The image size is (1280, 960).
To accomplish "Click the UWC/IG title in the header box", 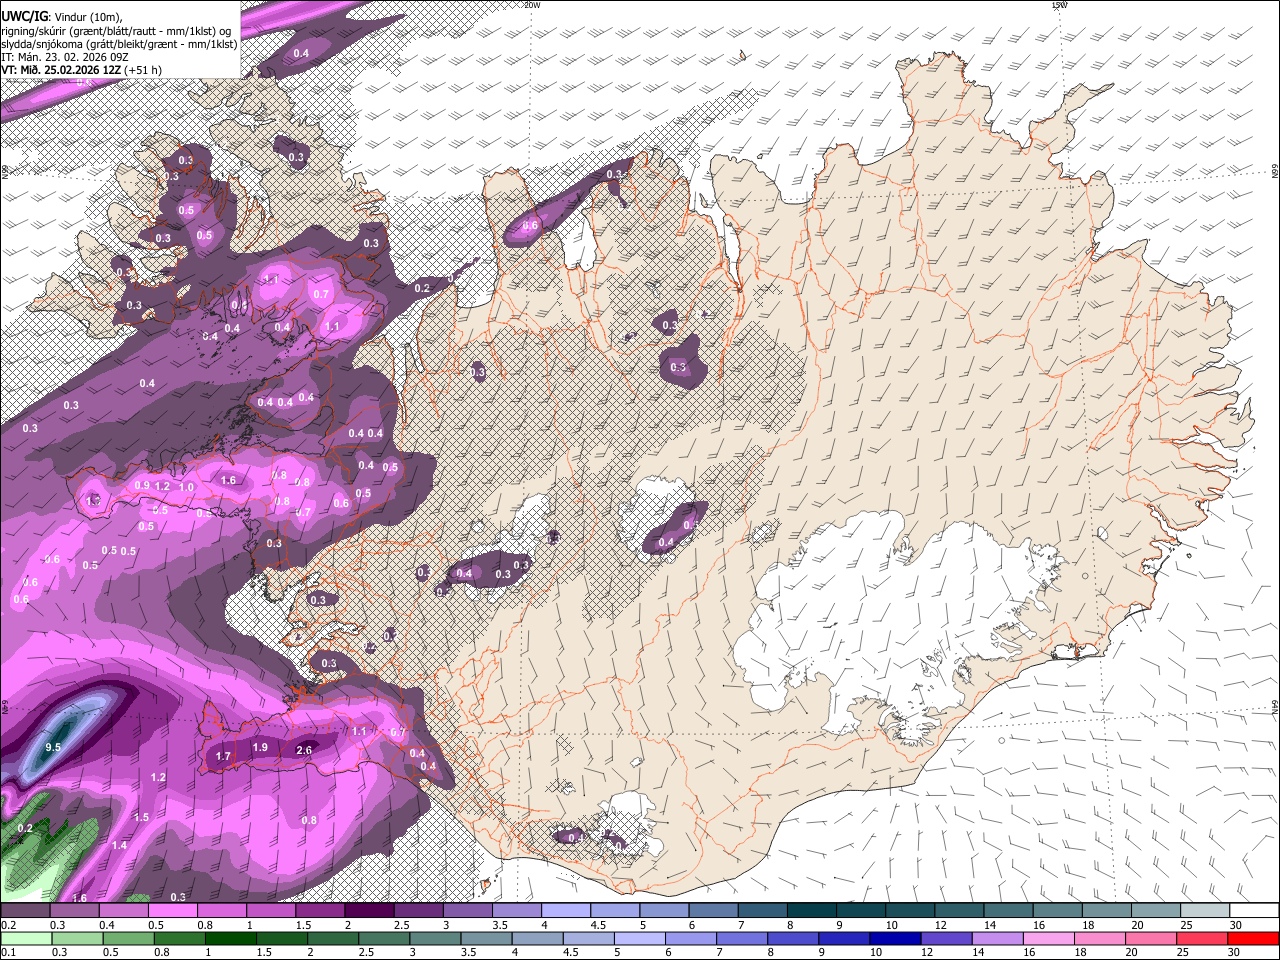I will point(23,16).
